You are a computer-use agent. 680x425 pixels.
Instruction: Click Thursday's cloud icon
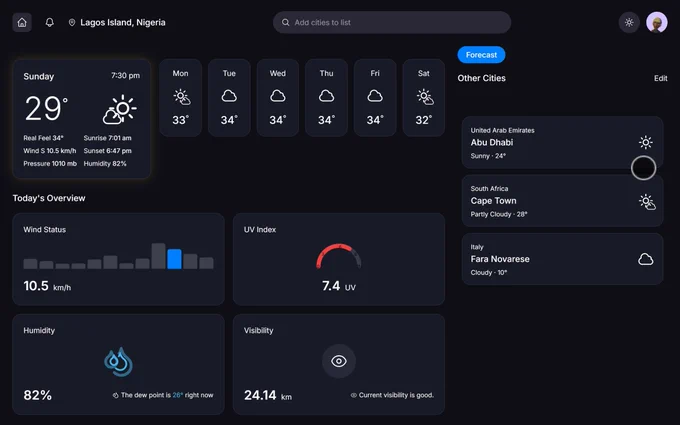[326, 96]
